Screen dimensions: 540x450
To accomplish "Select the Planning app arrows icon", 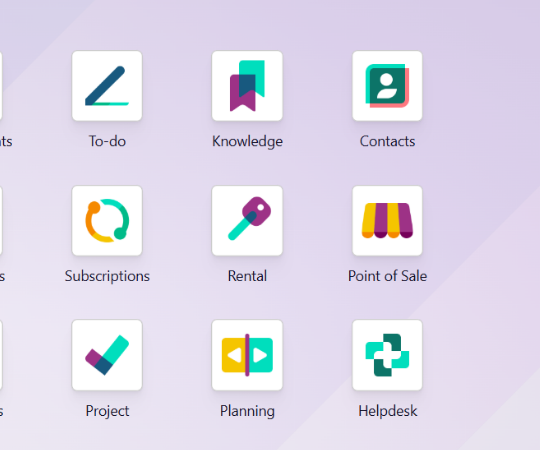I will pos(247,355).
